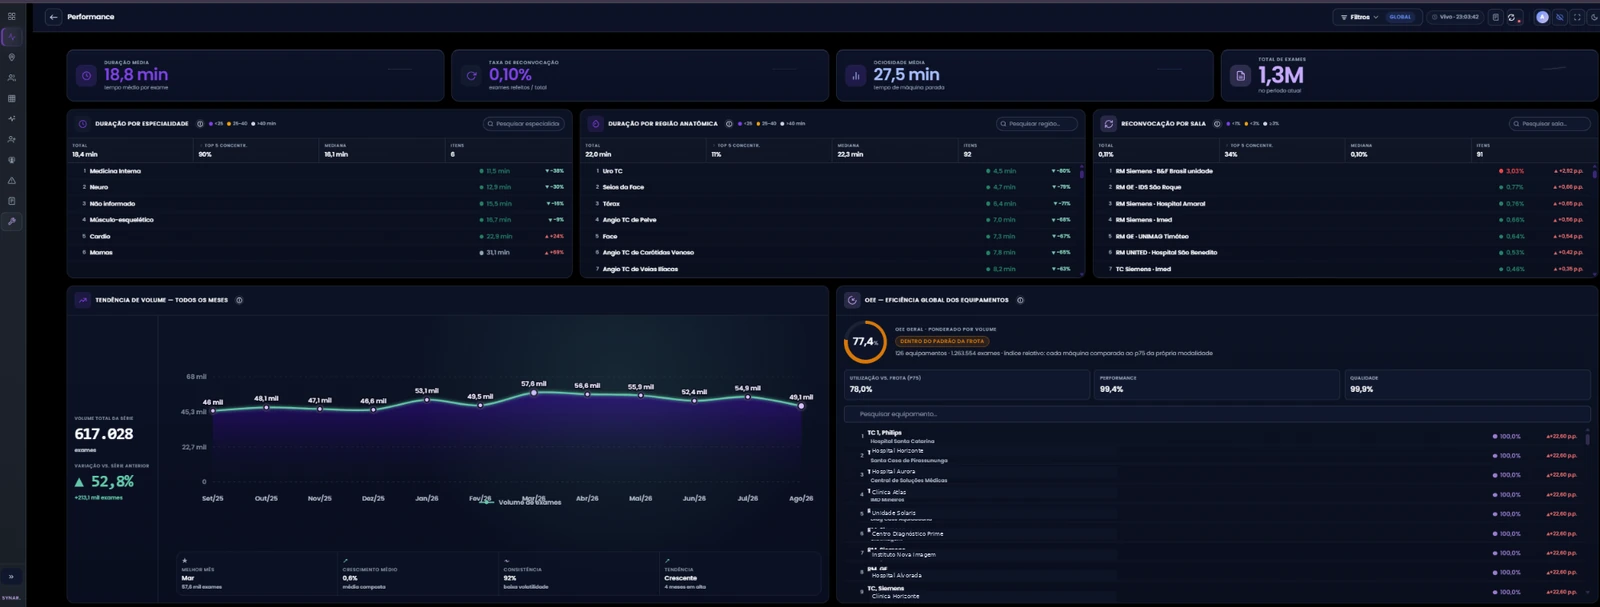Open the user avatar A
1600x607 pixels.
1542,17
